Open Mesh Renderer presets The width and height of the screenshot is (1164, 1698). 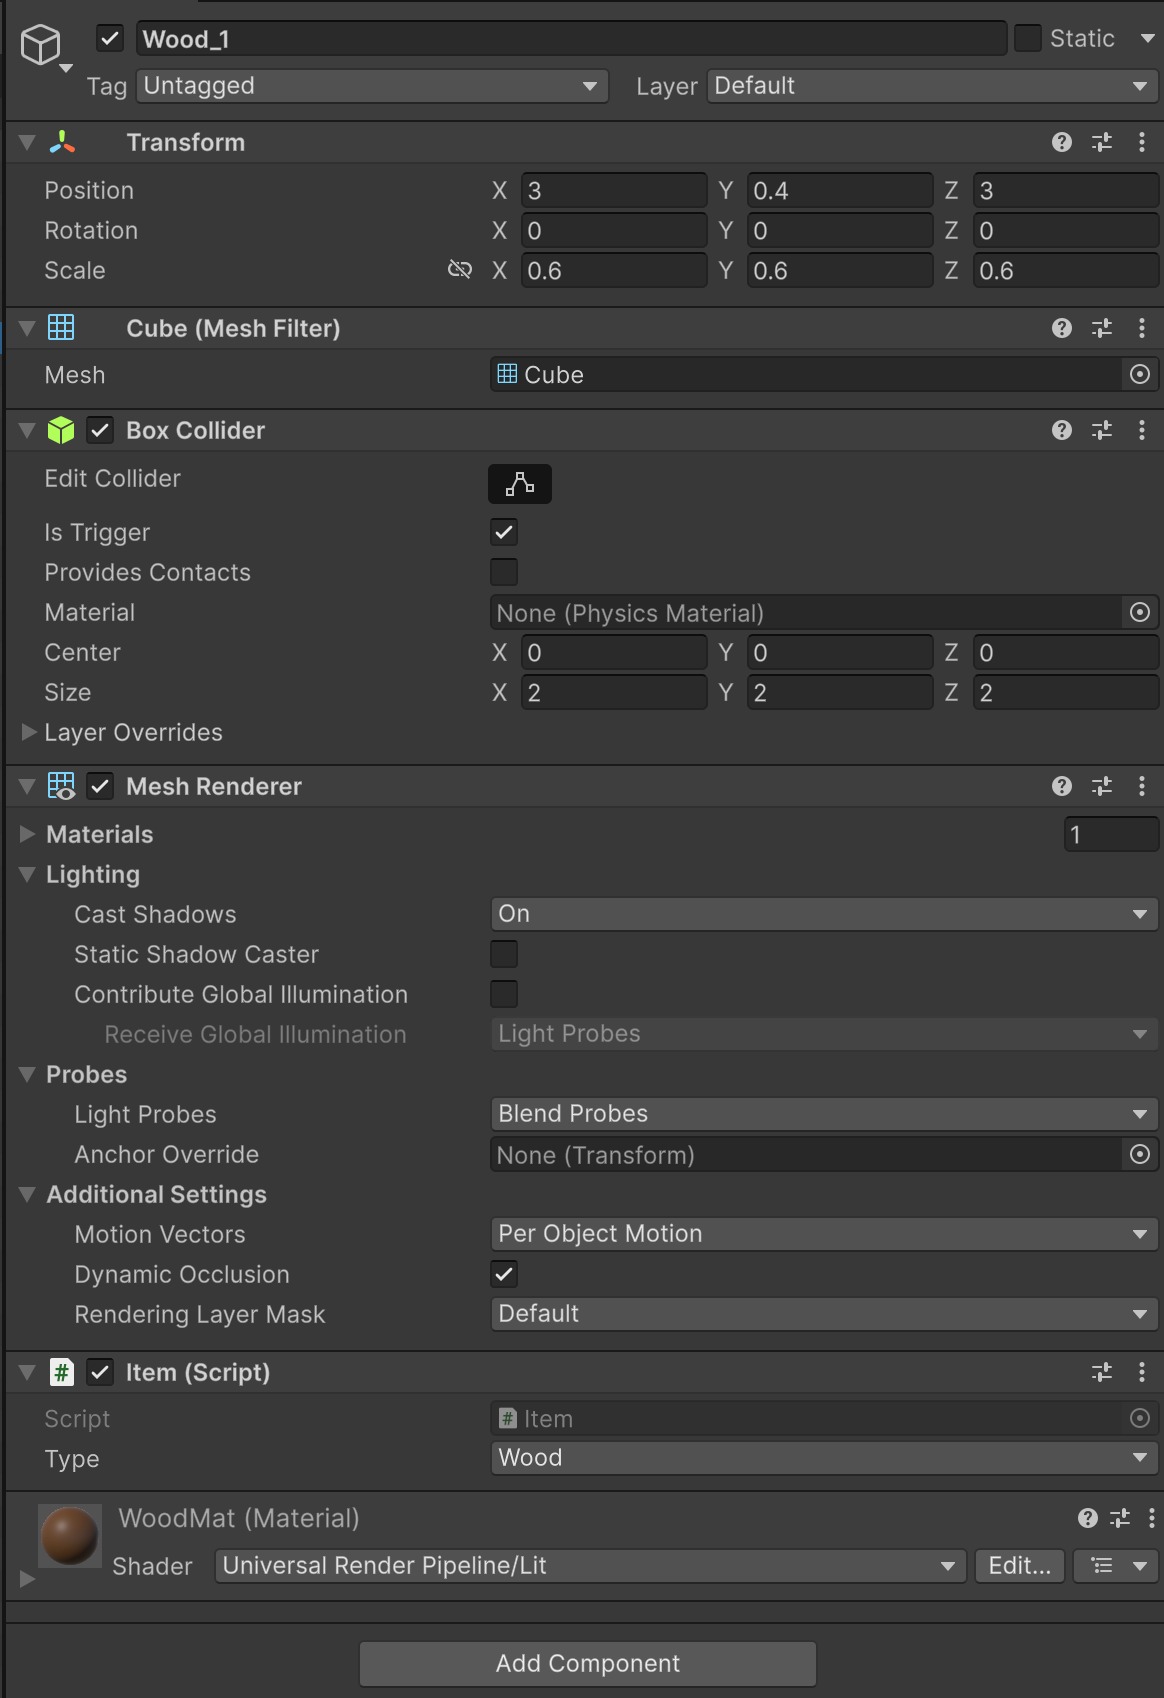point(1102,786)
